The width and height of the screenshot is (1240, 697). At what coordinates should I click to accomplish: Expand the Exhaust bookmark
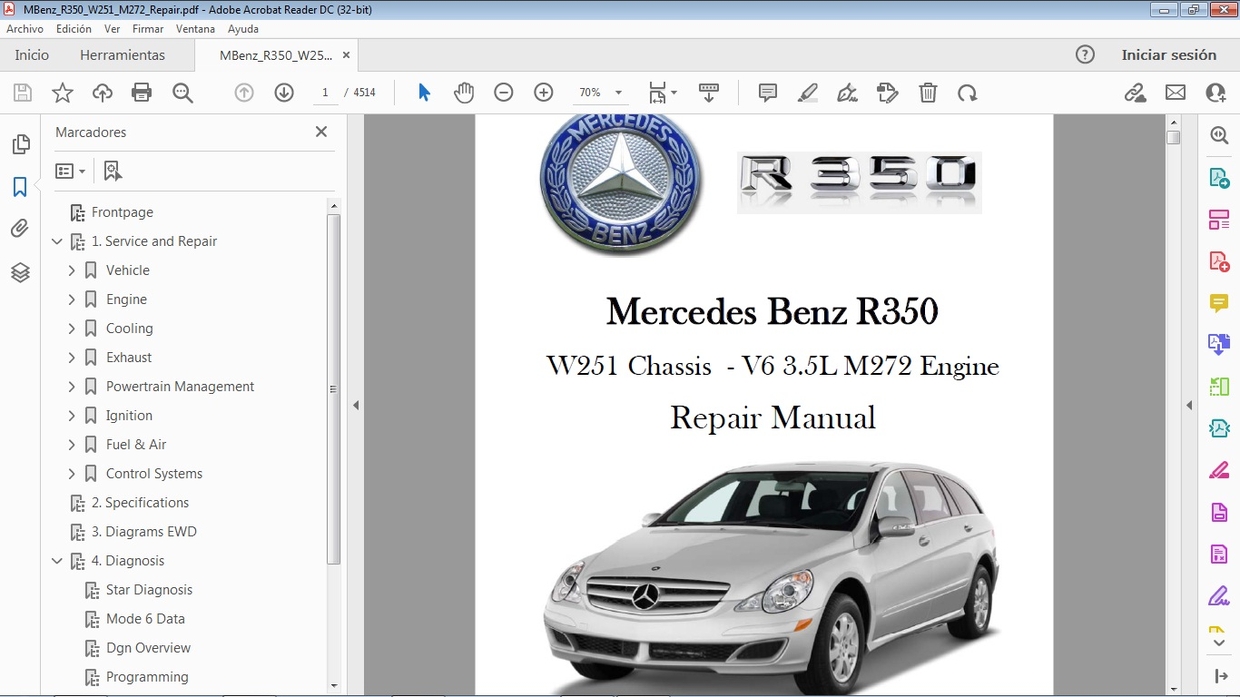point(72,357)
